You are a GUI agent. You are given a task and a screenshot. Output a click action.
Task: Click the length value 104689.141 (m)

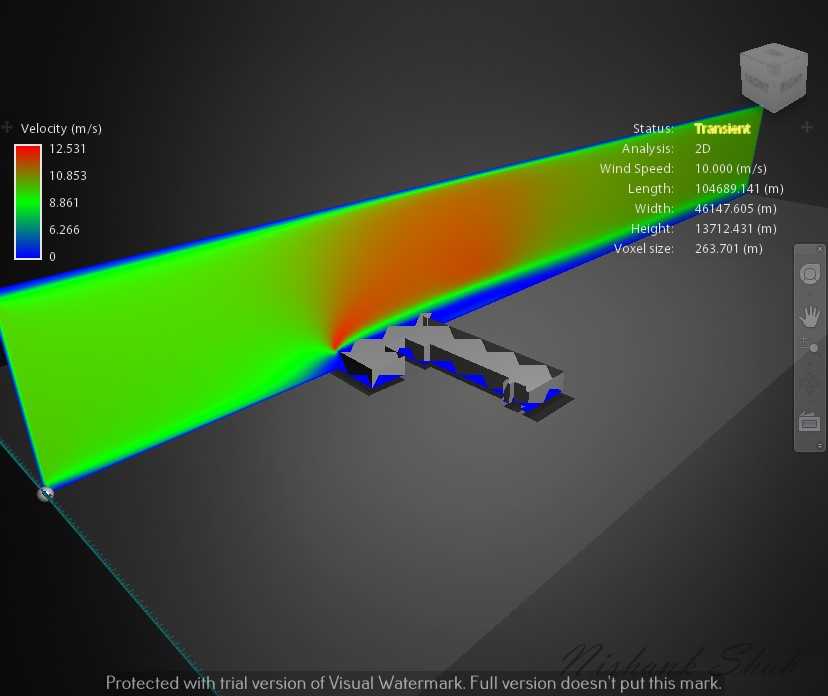[739, 189]
